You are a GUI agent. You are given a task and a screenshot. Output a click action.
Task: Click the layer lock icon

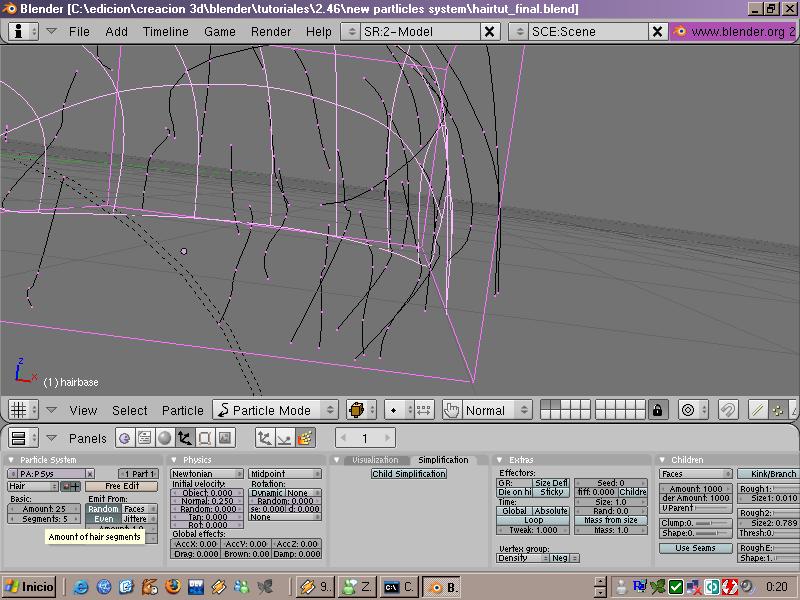click(x=657, y=410)
